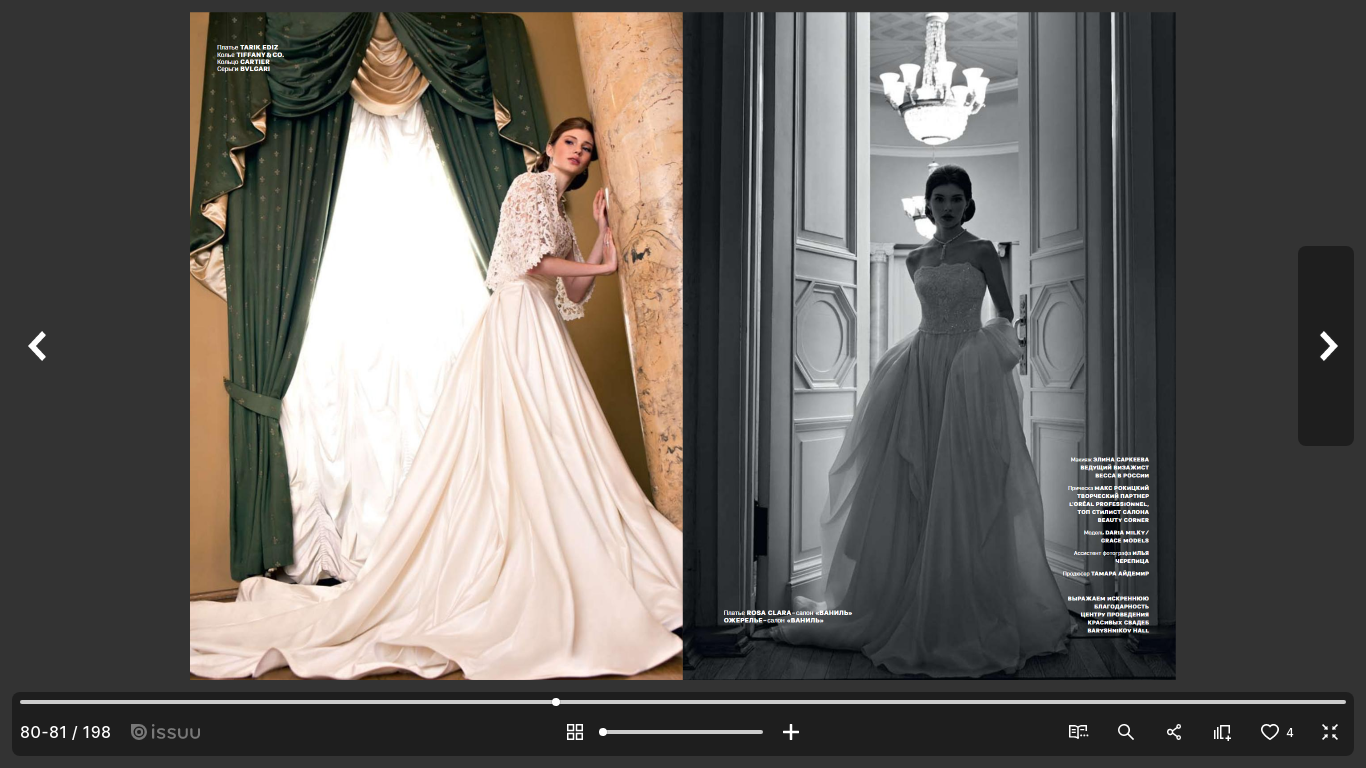Like the publication with heart icon
The image size is (1366, 768).
pyautogui.click(x=1270, y=732)
